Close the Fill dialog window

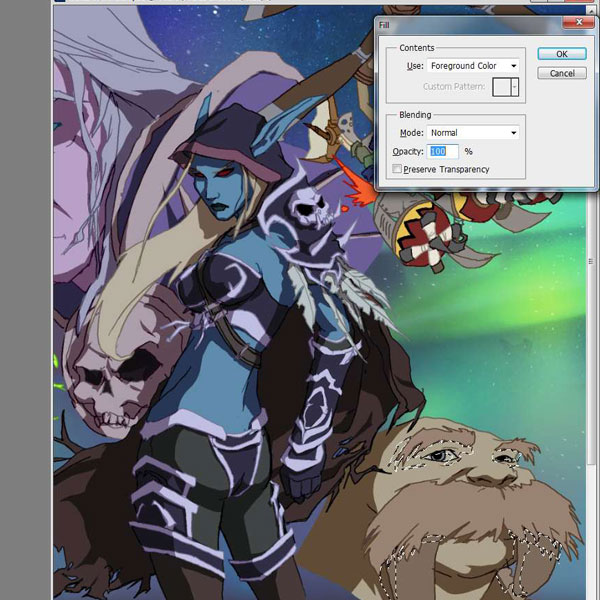tap(579, 23)
